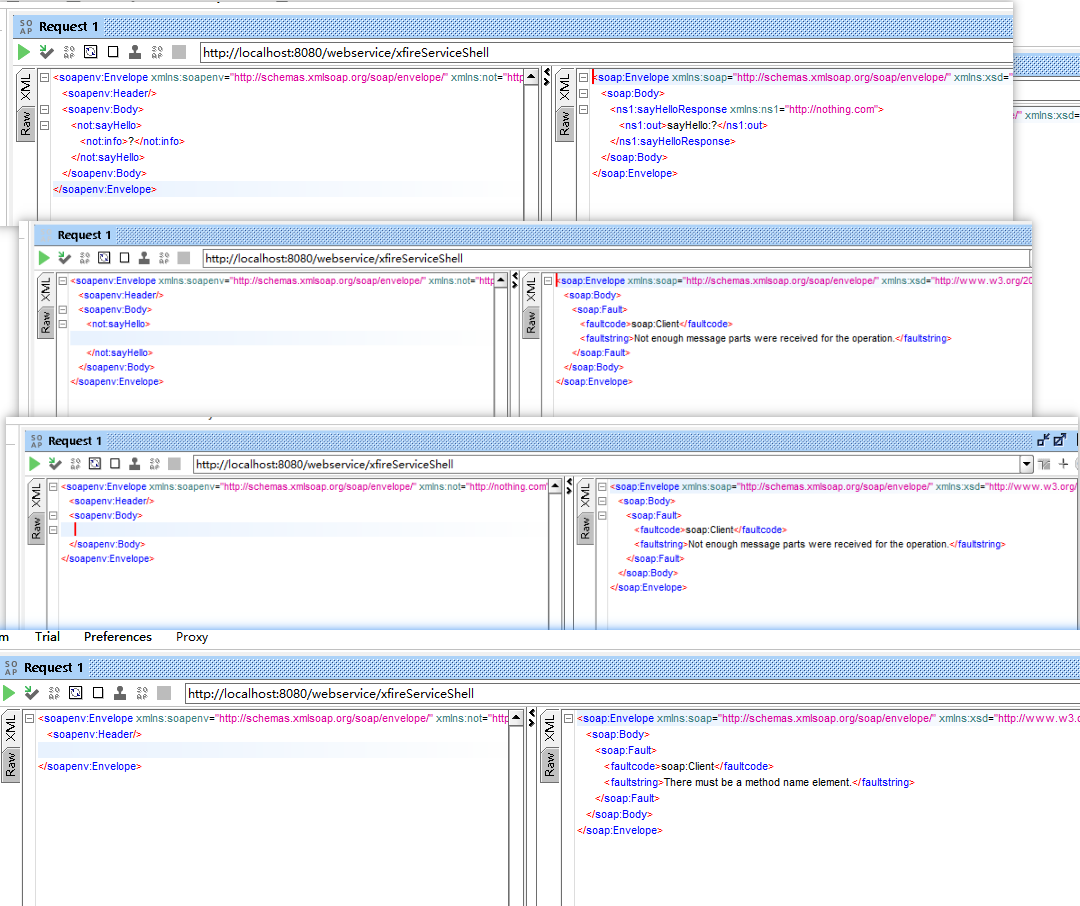Click gray stop square in bottom window toolbar
The width and height of the screenshot is (1080, 906).
click(x=164, y=692)
